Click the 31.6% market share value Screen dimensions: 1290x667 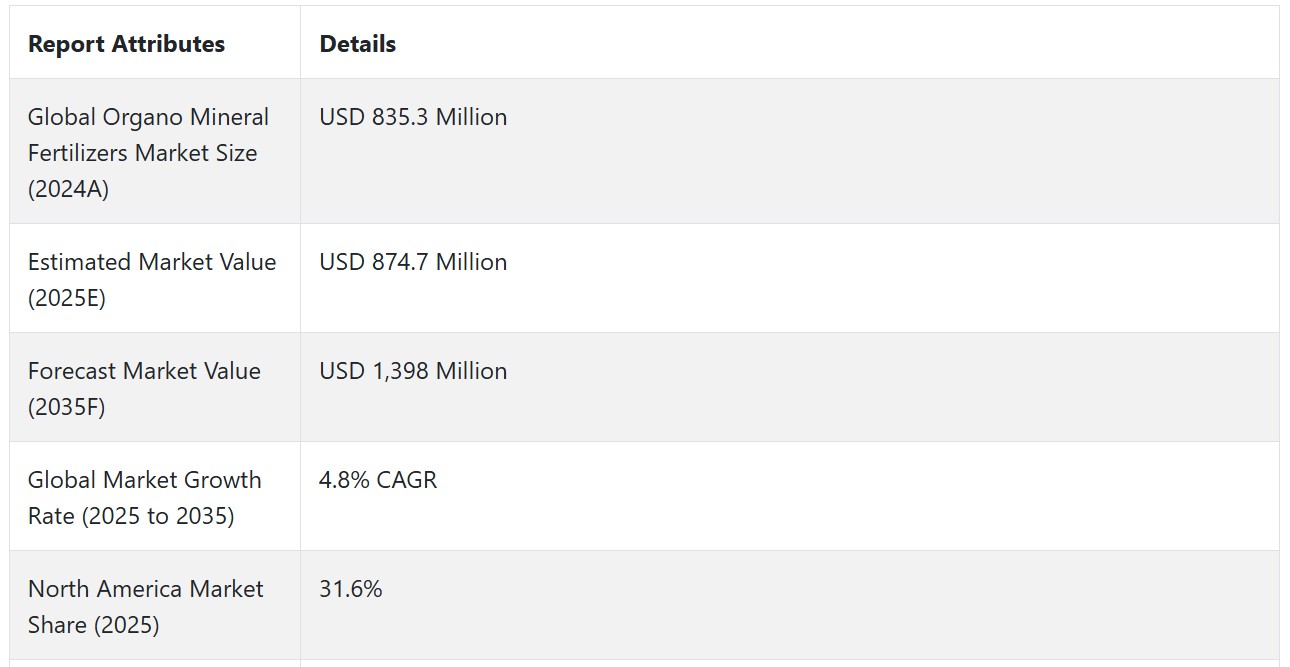[351, 589]
